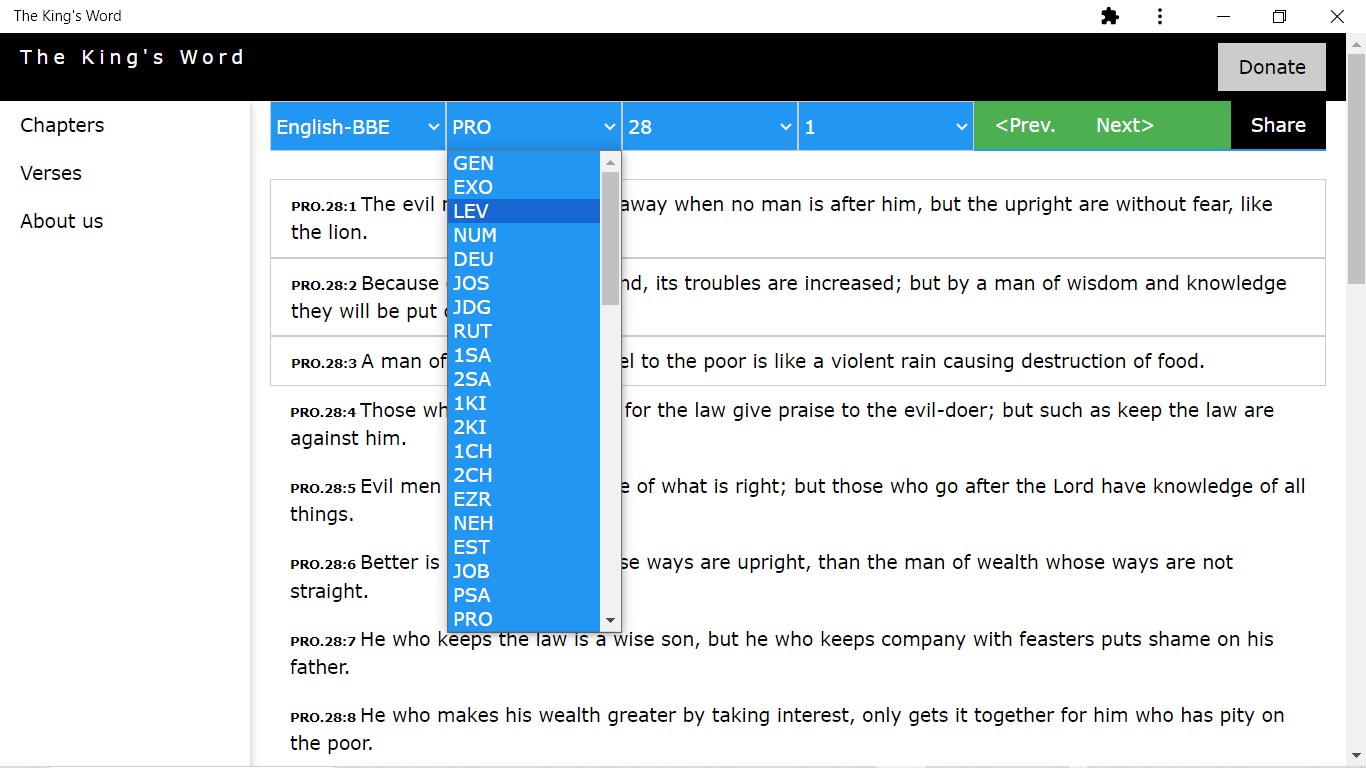Screen dimensions: 1366x768
Task: Select 2SA from the book list
Action: pos(524,379)
